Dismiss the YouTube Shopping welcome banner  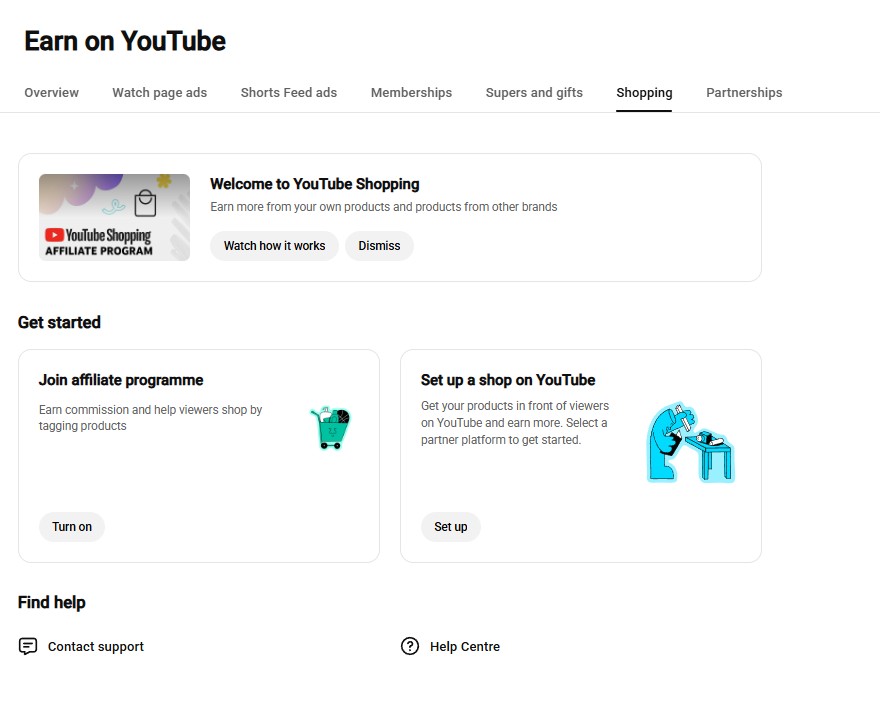click(379, 246)
